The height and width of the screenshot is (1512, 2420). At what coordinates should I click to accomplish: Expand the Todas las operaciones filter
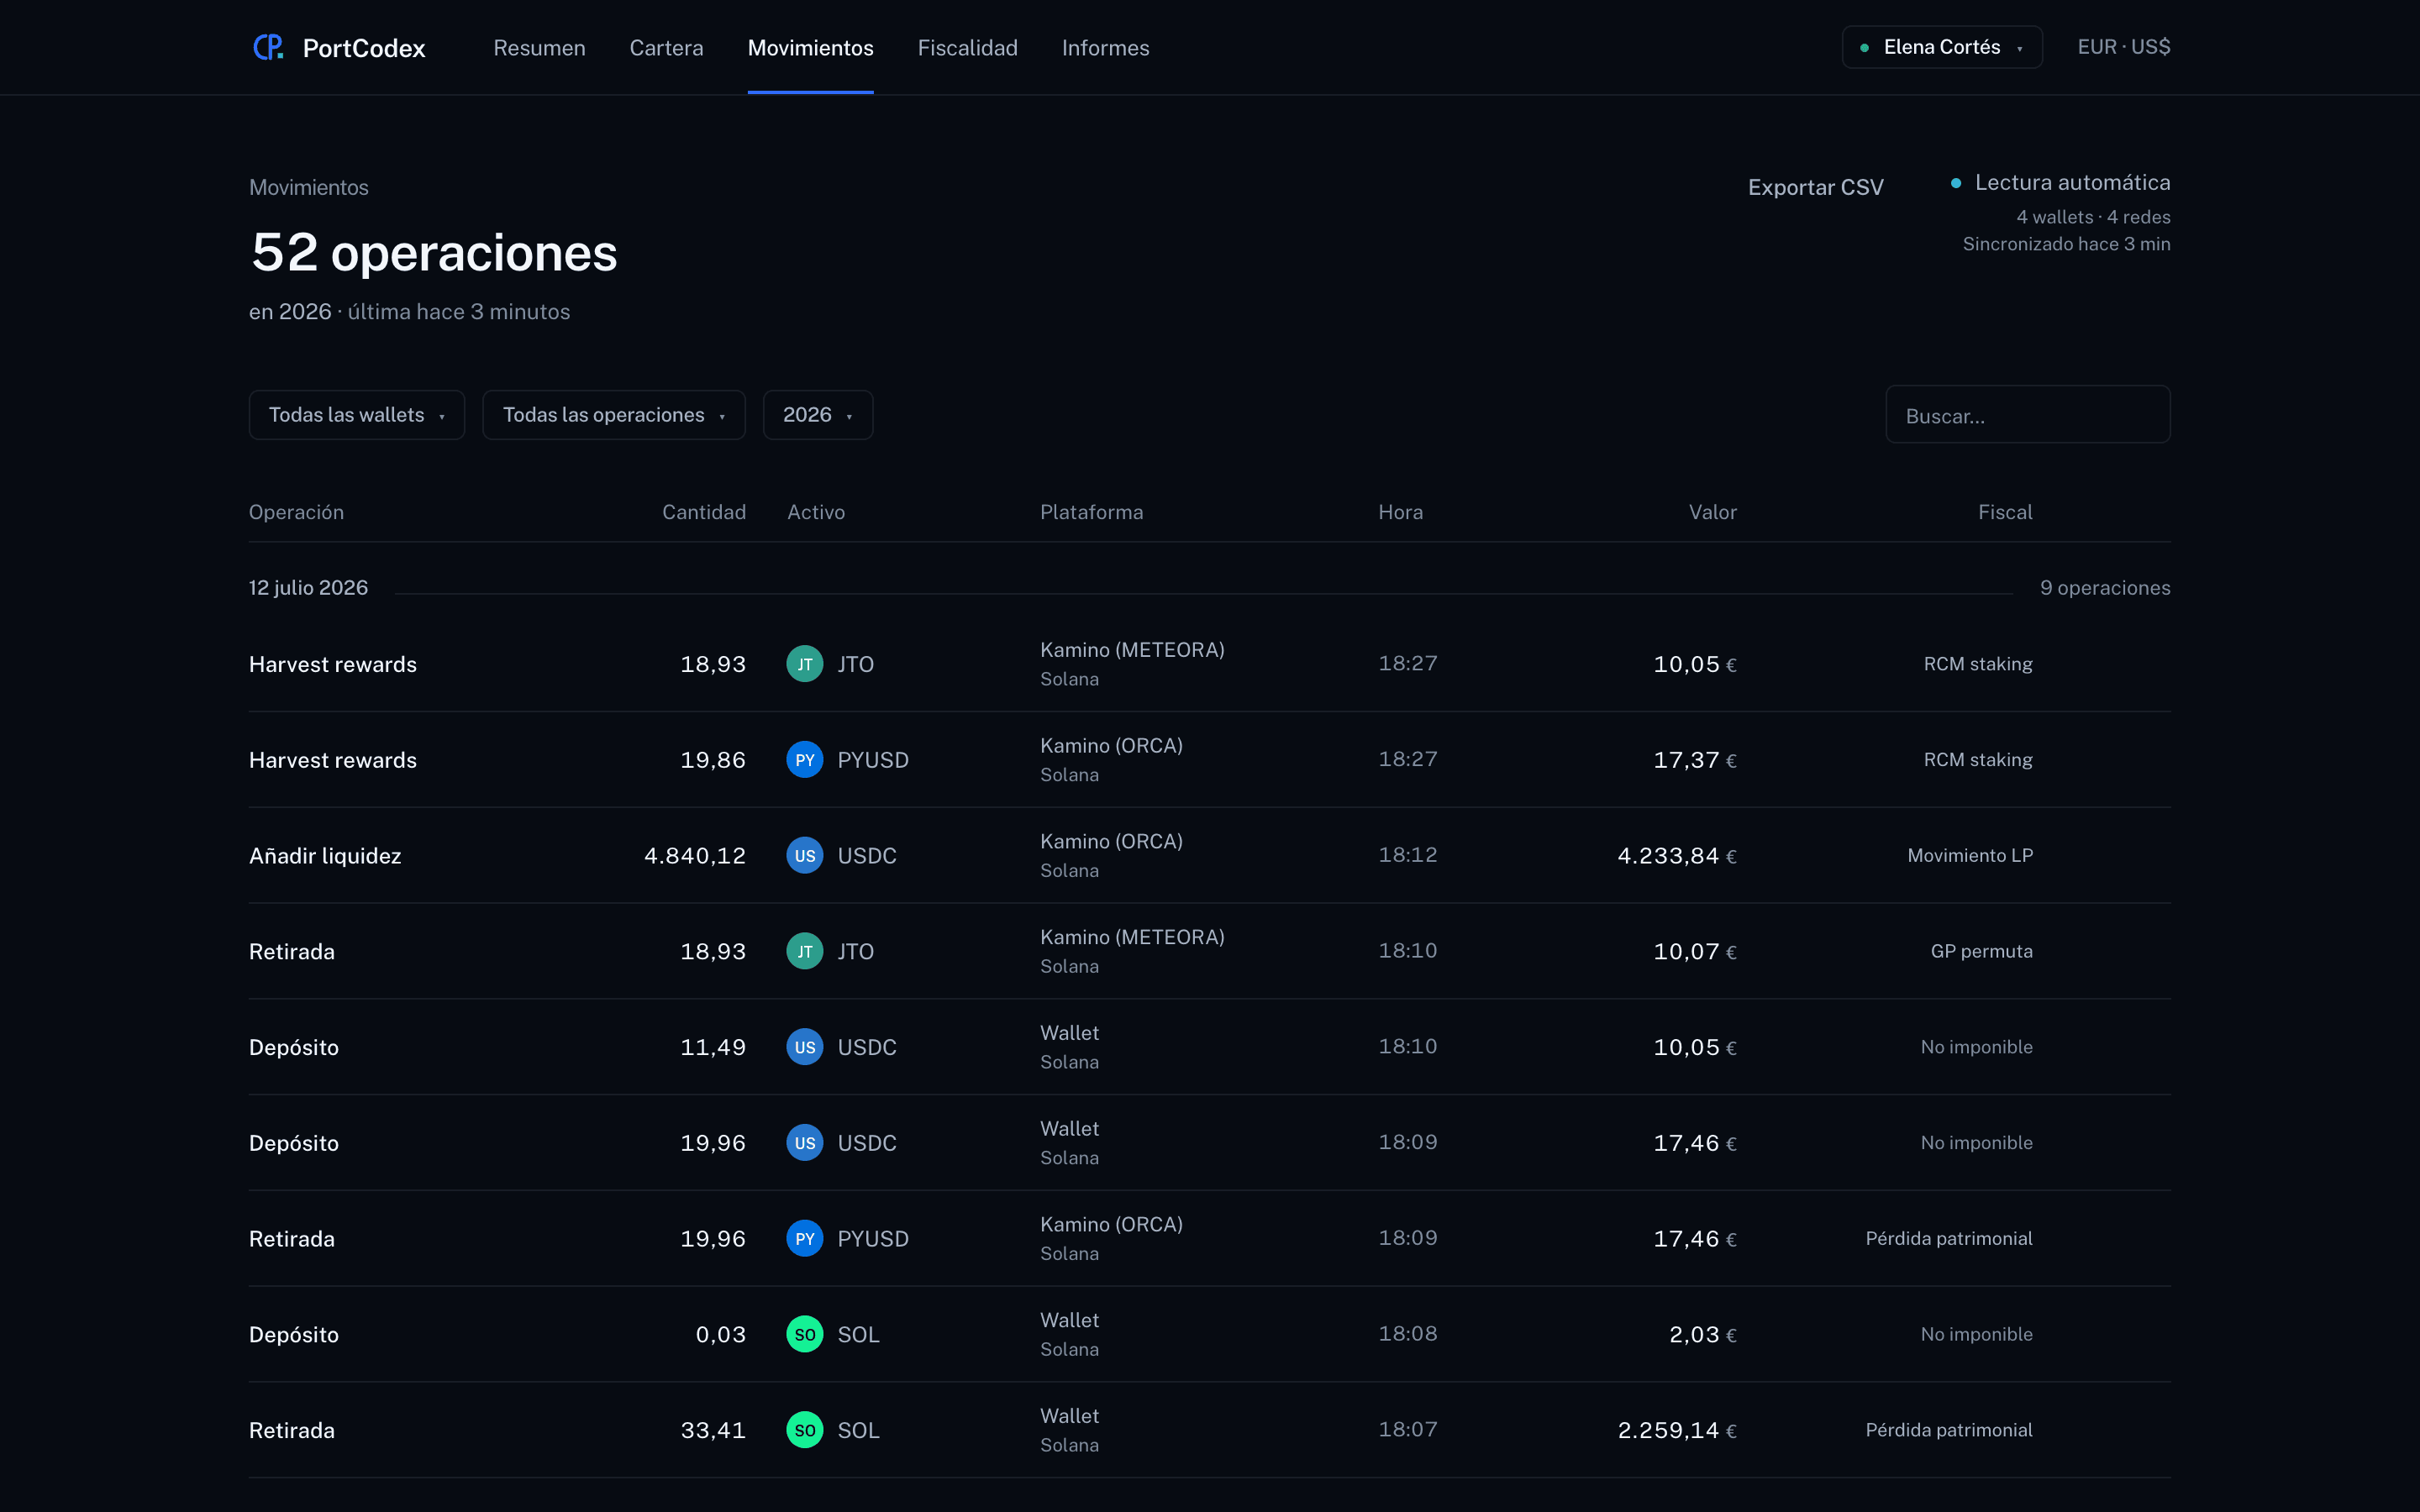[614, 415]
